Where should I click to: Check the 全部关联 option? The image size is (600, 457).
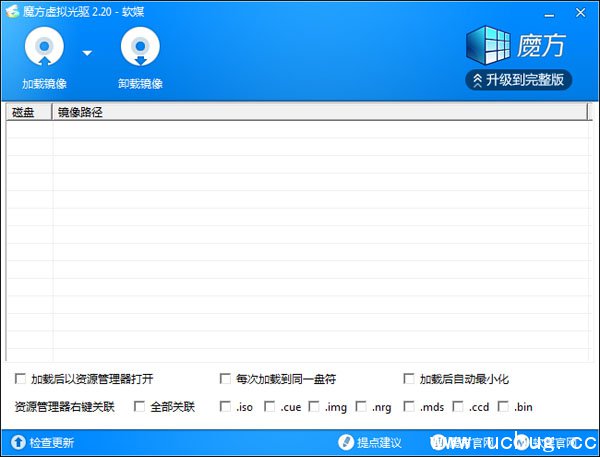pos(139,407)
